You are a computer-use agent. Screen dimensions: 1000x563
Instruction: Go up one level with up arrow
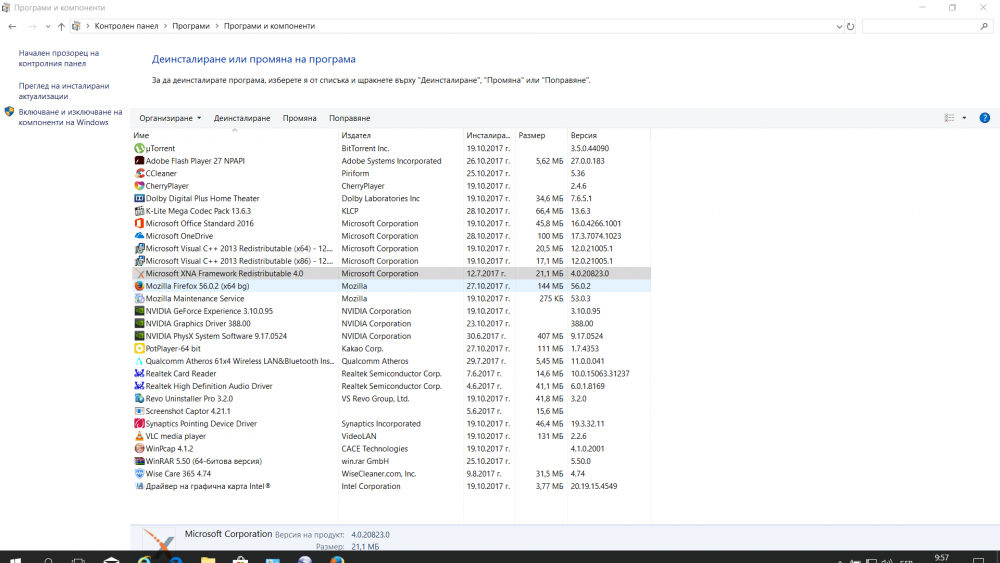tap(61, 26)
